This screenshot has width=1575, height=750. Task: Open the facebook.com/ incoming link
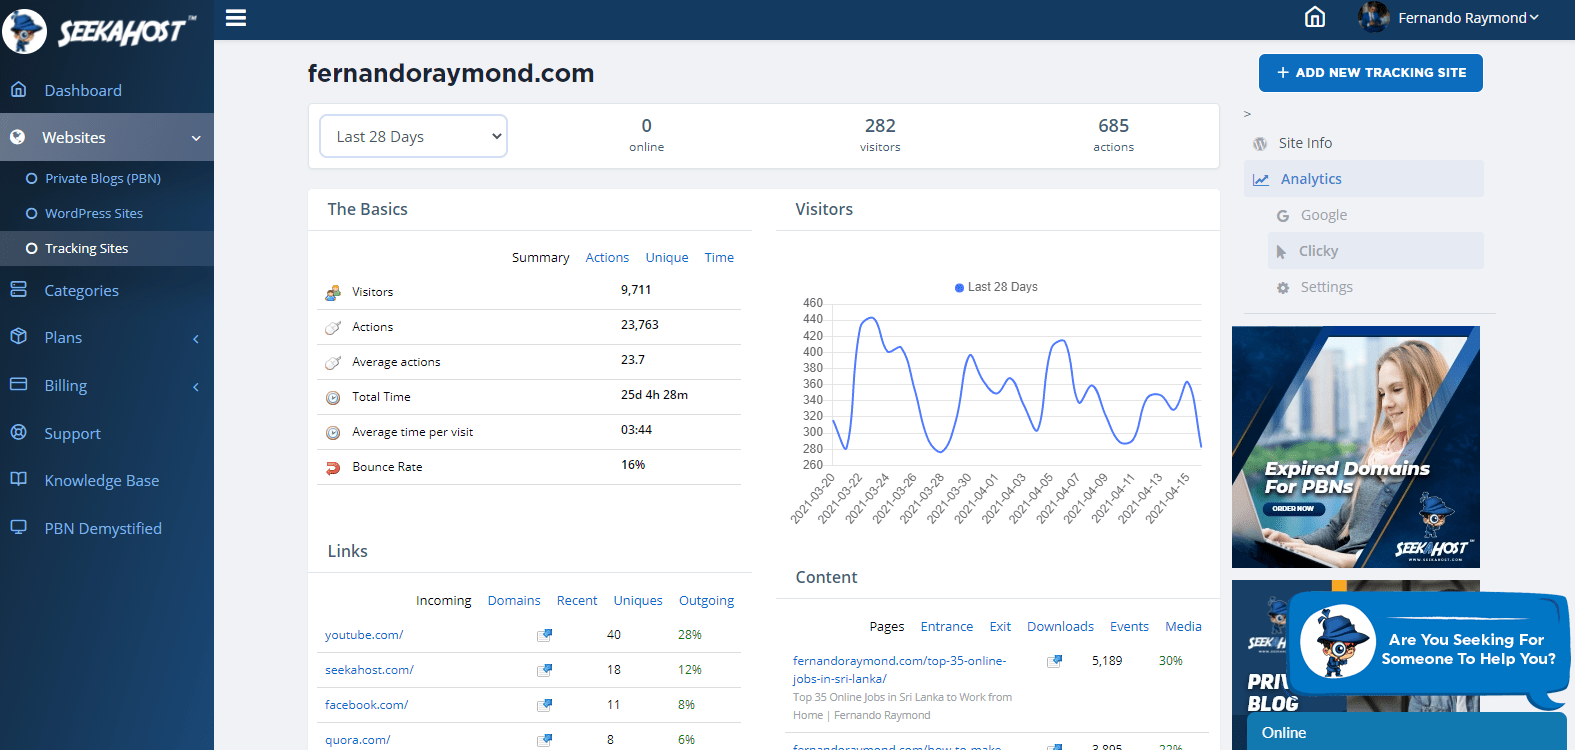click(x=366, y=705)
